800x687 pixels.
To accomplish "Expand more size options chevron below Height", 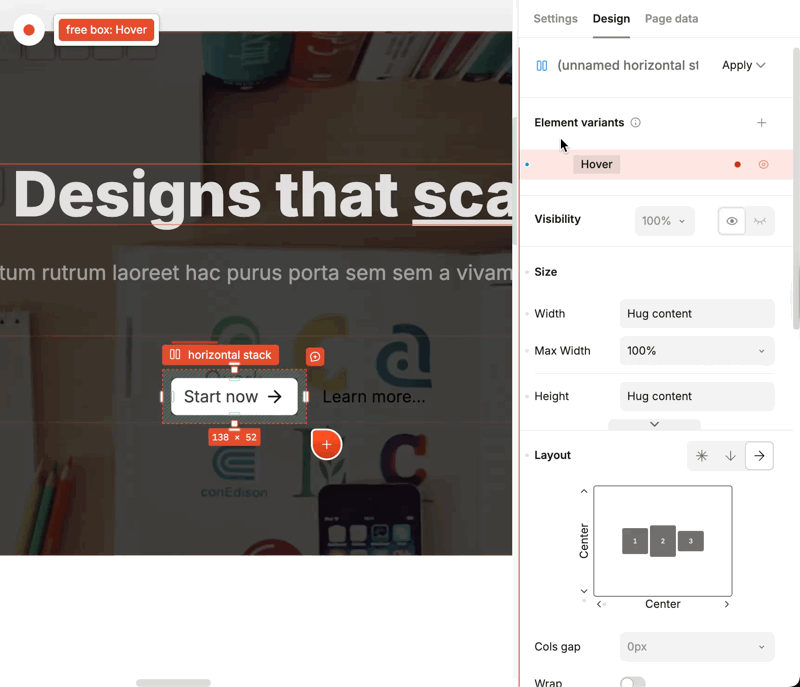I will coord(654,424).
